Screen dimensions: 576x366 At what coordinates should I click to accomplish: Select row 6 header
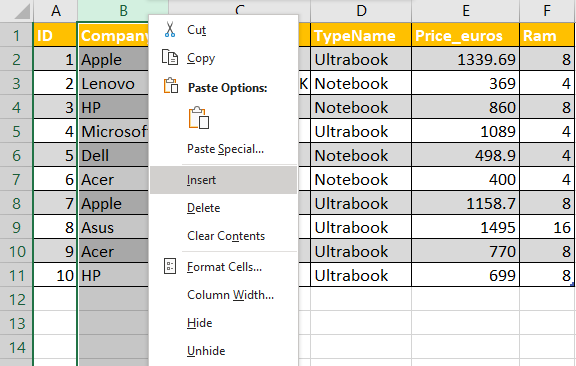(x=17, y=155)
